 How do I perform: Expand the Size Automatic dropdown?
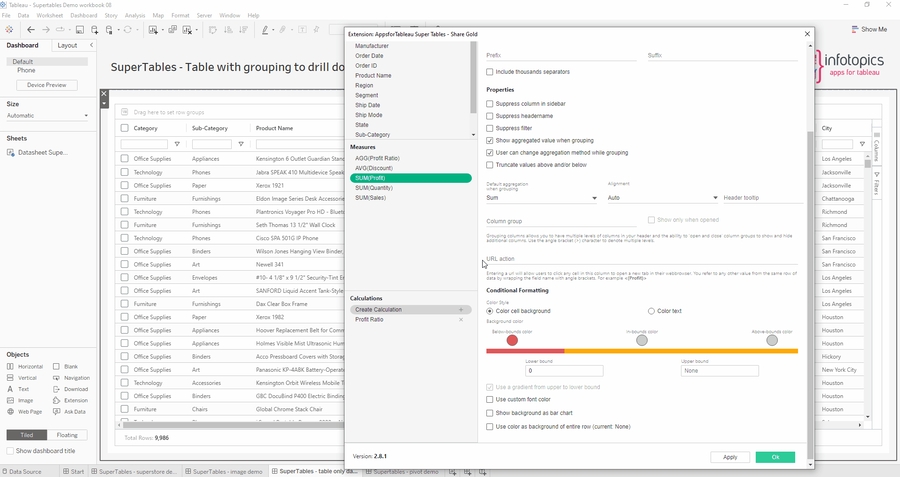[x=48, y=116]
